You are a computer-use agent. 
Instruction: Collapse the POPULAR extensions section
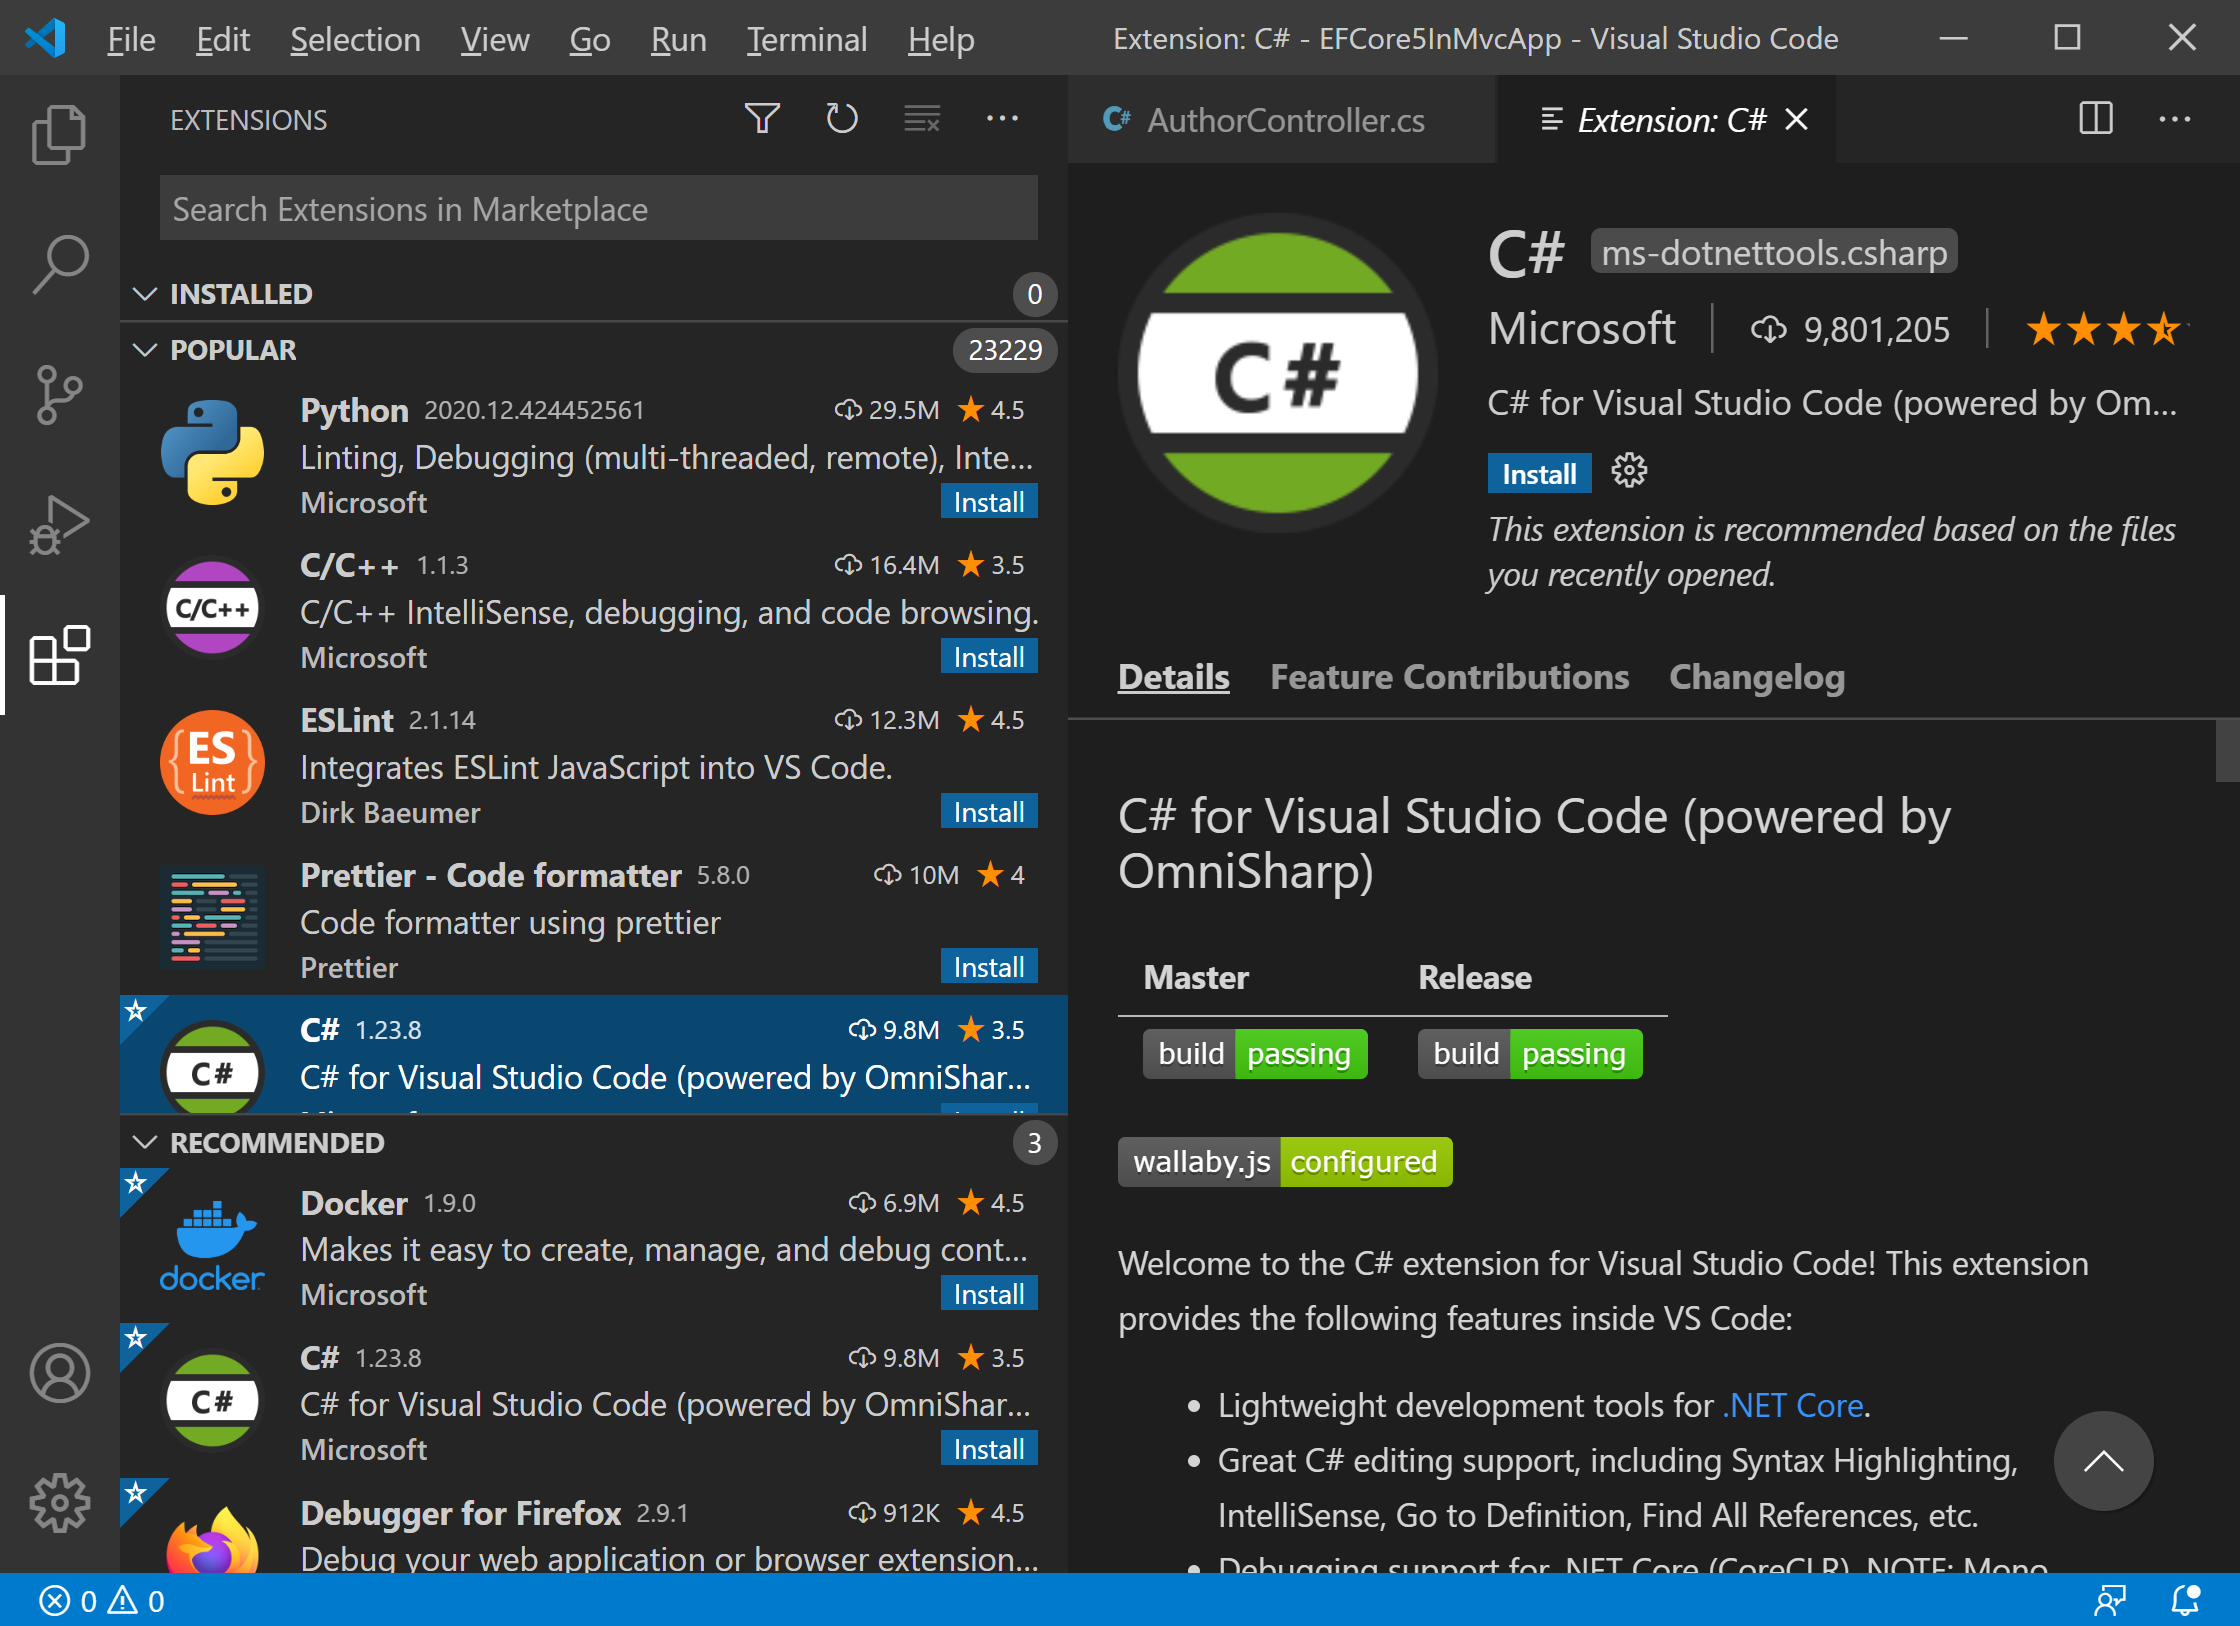(145, 350)
